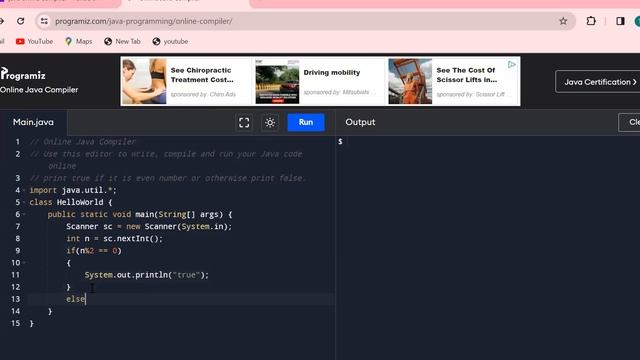
Task: Open the browser extensions puzzle icon
Action: click(x=591, y=21)
